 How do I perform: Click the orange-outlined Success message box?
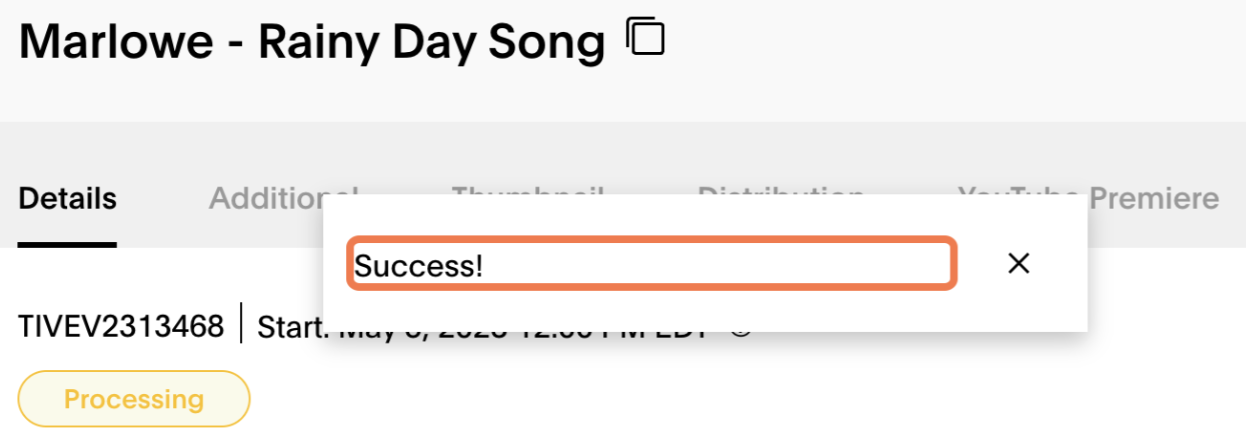pos(652,264)
